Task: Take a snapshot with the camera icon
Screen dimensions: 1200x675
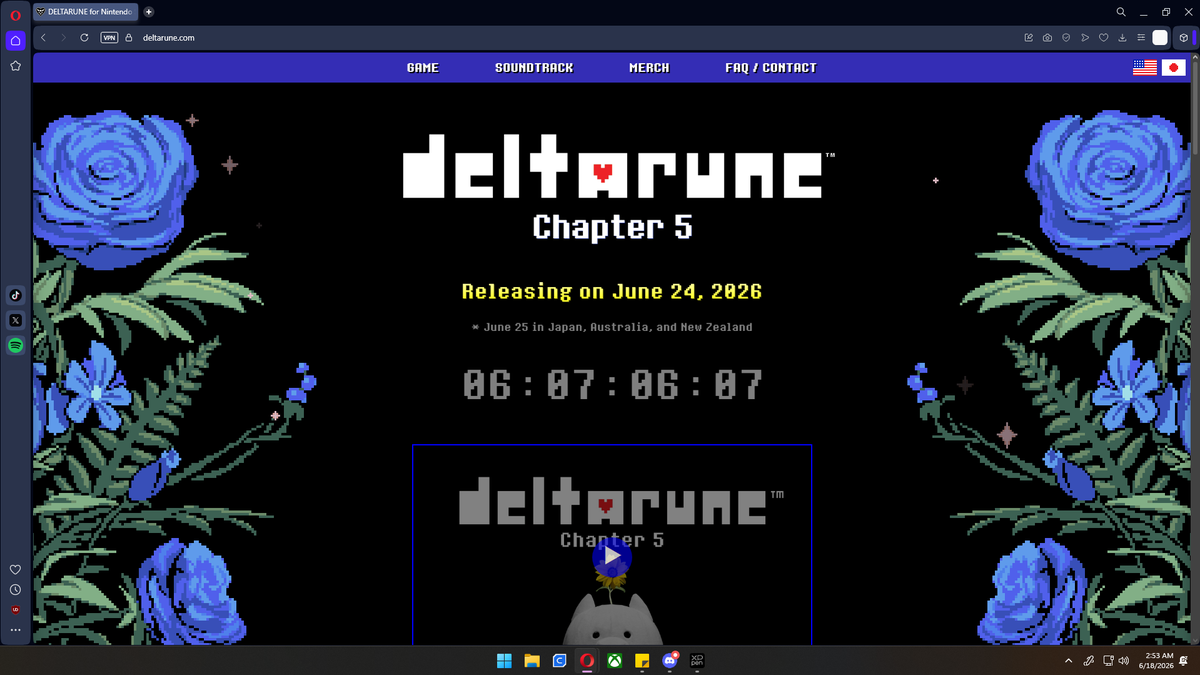Action: (x=1047, y=38)
